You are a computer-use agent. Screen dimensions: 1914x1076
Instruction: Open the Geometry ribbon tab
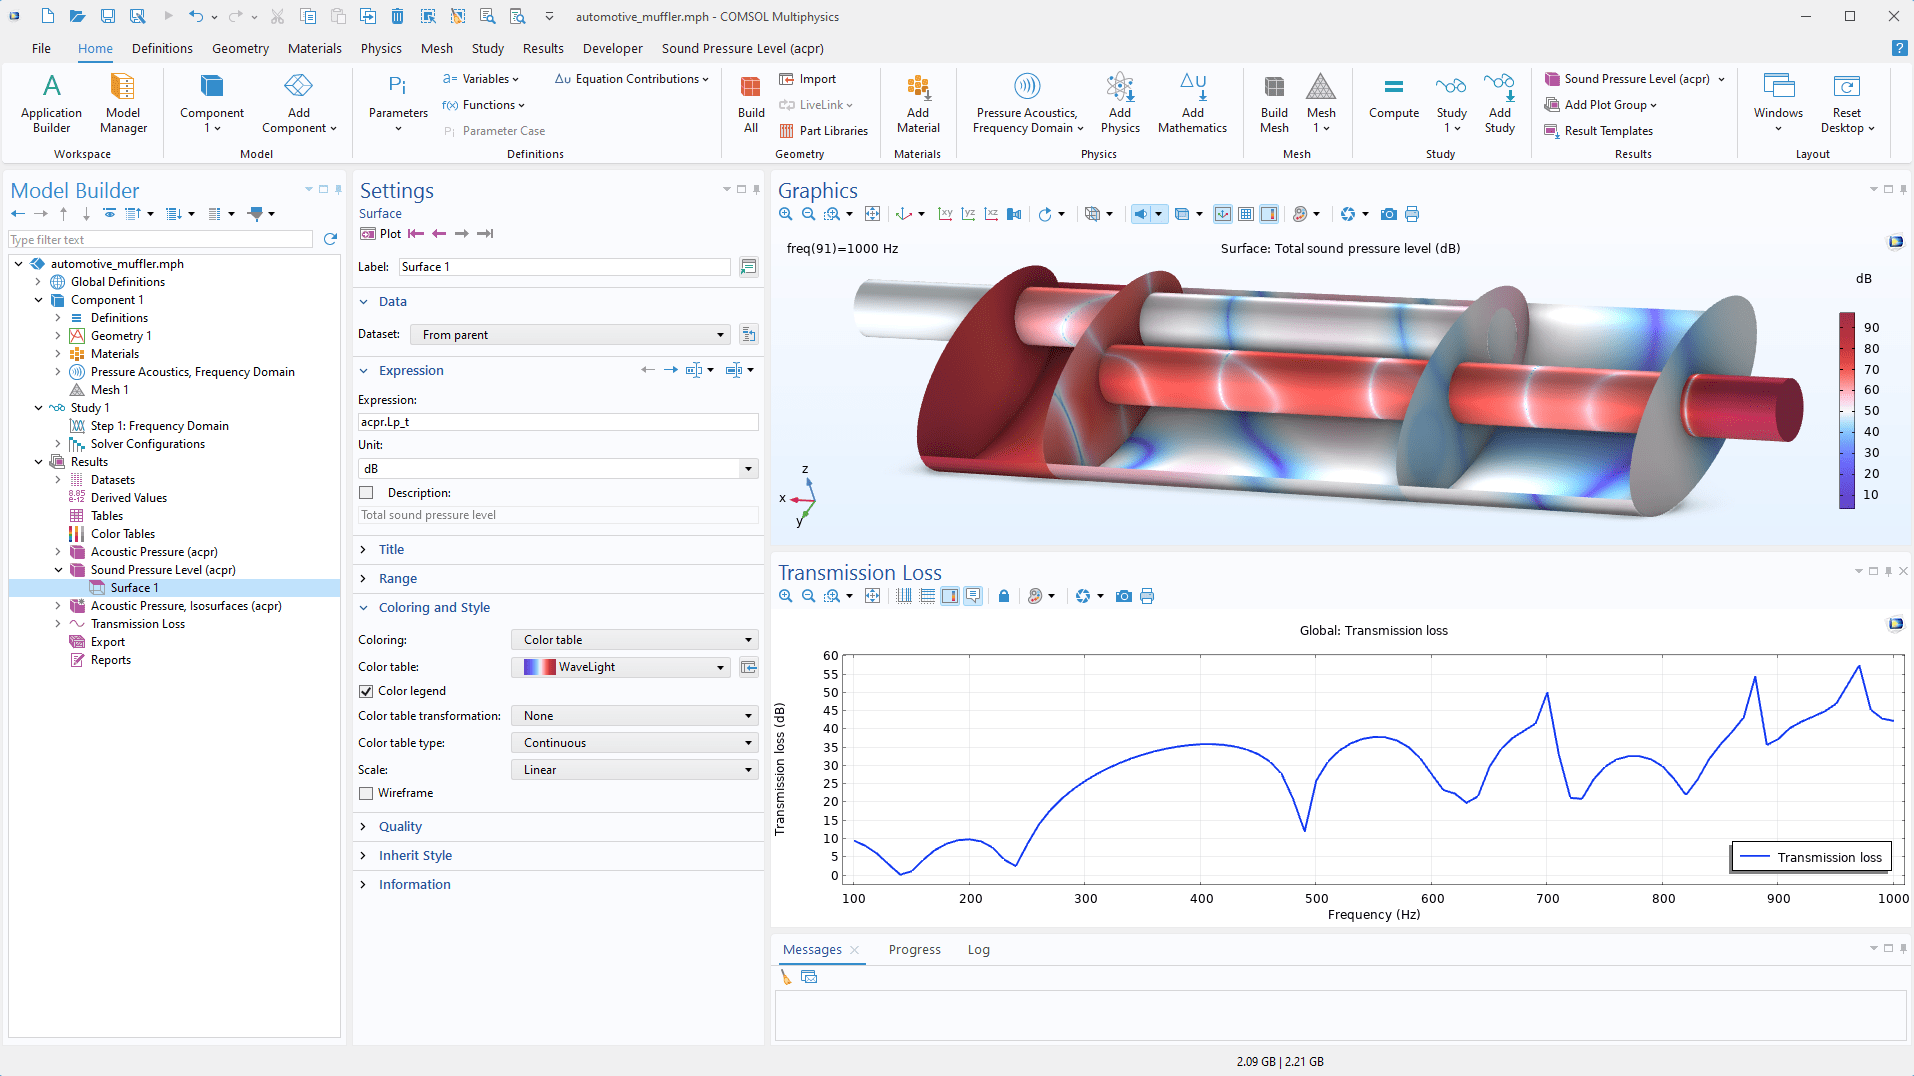coord(240,48)
